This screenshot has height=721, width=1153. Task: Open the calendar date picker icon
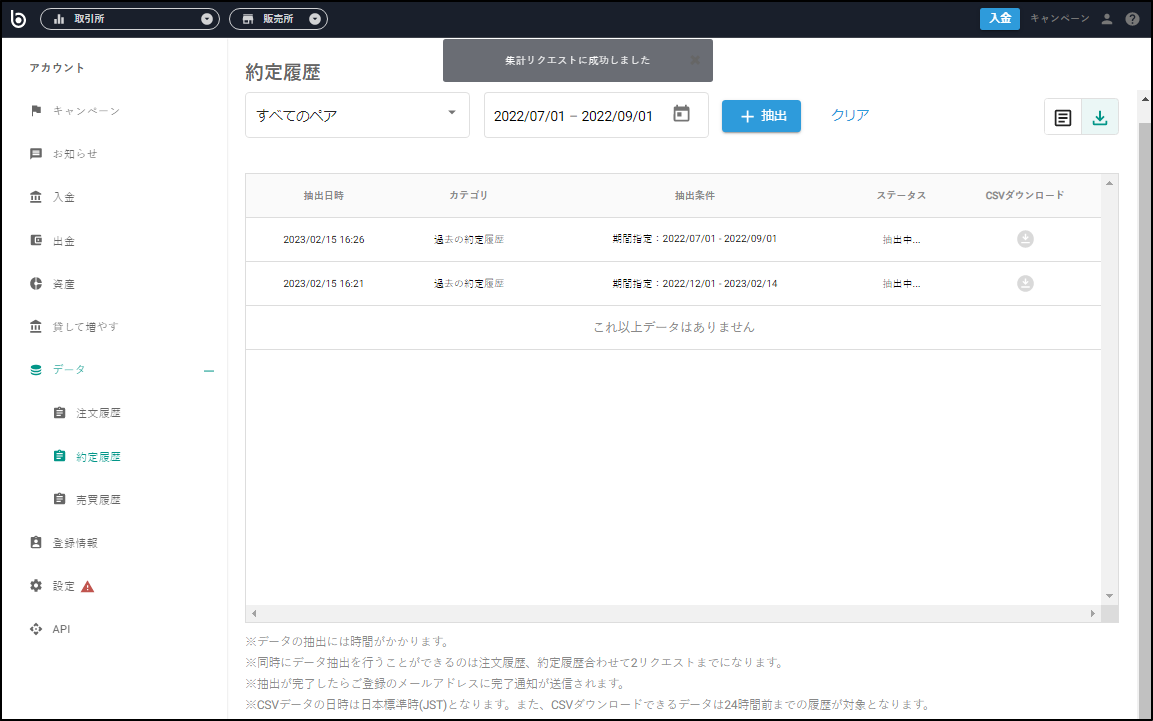[682, 114]
